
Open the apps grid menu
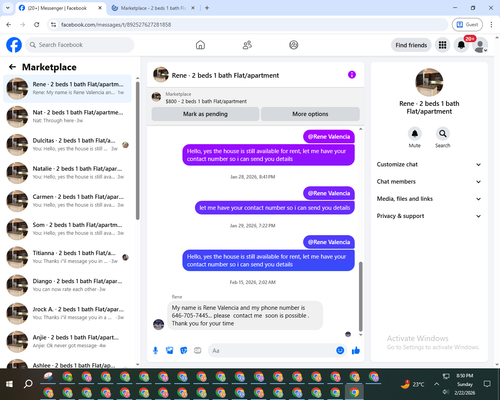point(442,45)
